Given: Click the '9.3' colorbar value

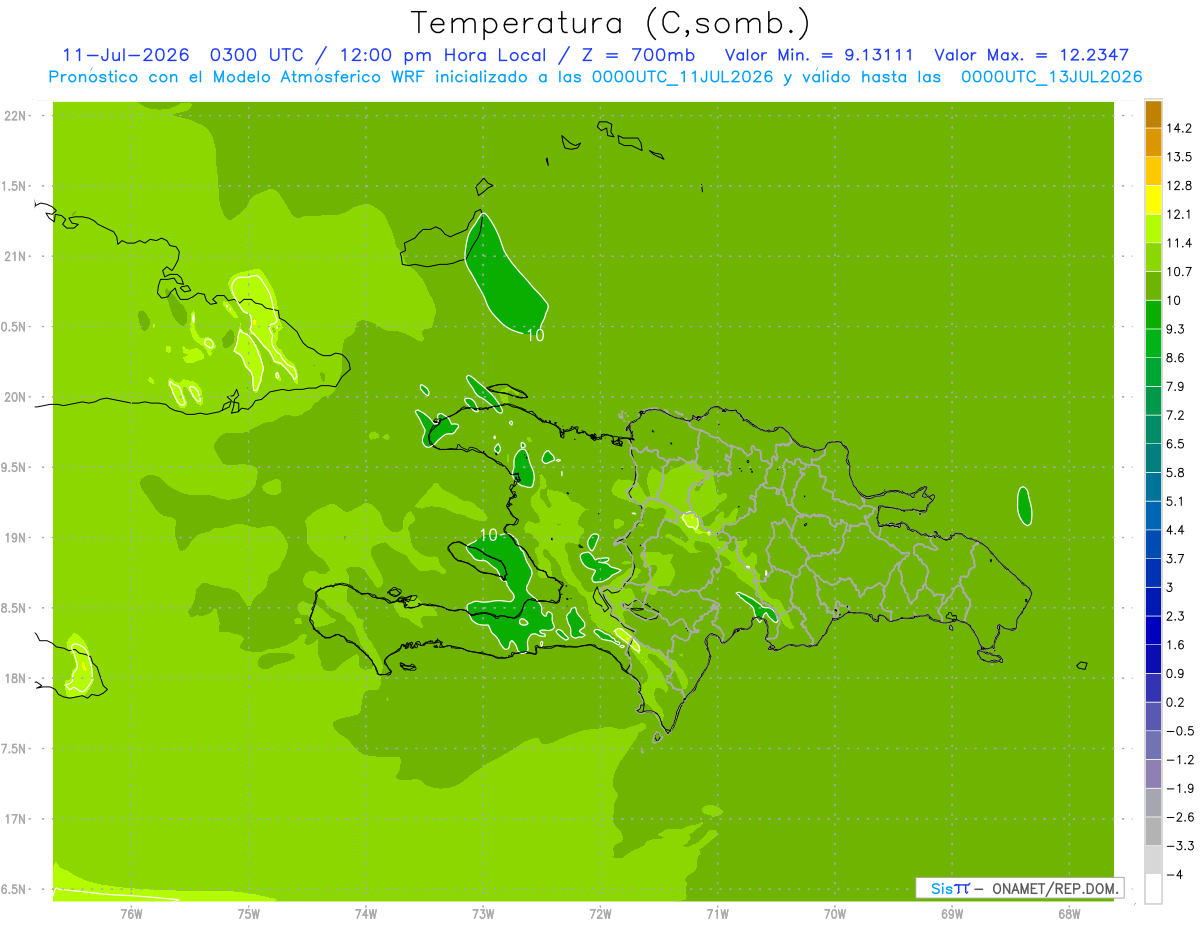Looking at the screenshot, I should tap(1176, 329).
